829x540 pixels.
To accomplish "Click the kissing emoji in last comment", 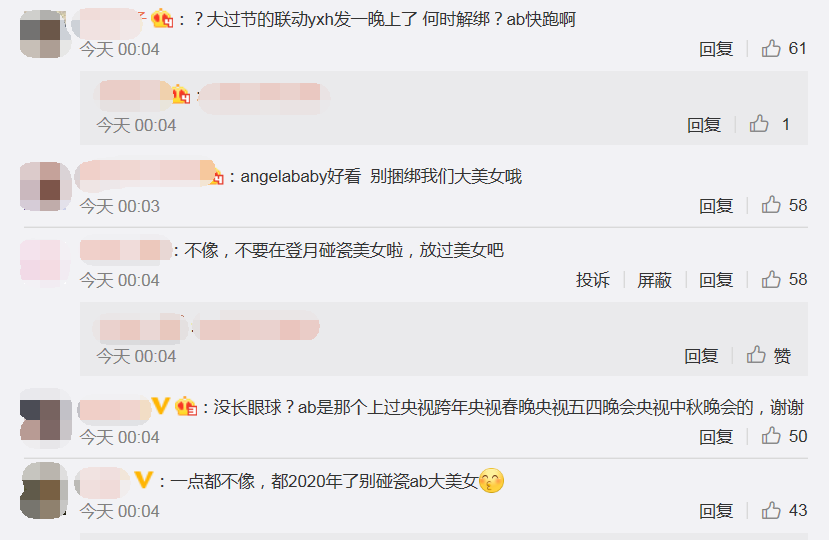I will (x=491, y=481).
